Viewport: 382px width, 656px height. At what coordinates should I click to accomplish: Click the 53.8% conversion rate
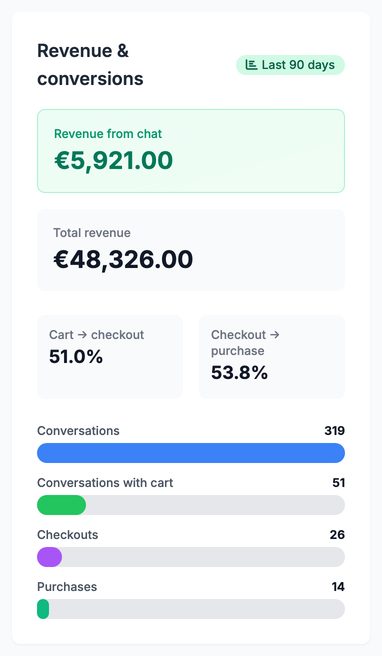[239, 373]
